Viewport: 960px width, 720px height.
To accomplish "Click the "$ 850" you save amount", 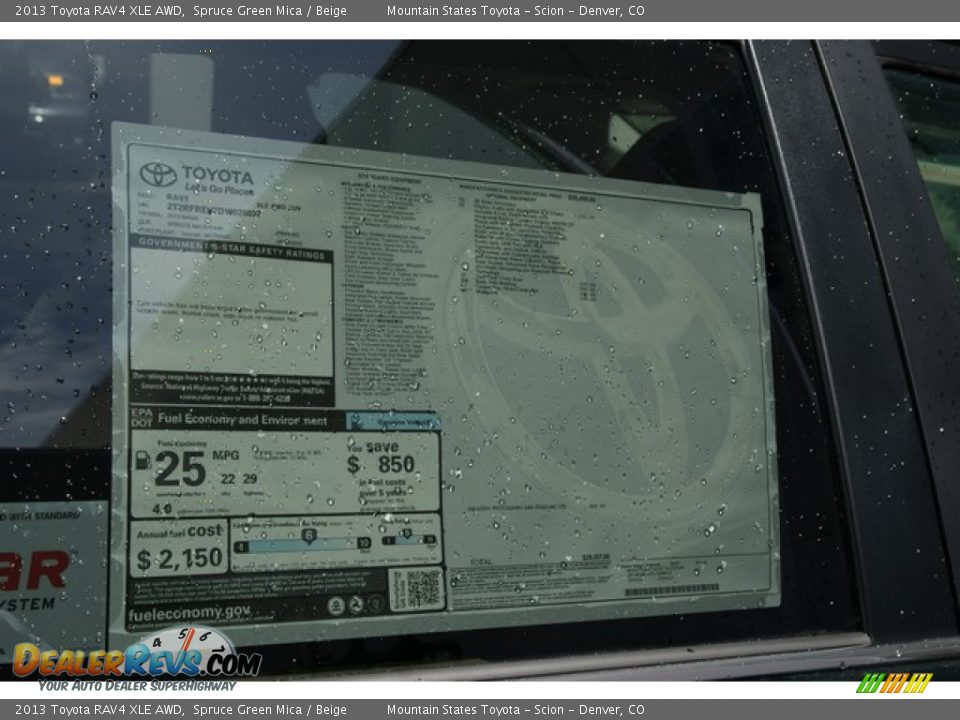I will click(381, 465).
